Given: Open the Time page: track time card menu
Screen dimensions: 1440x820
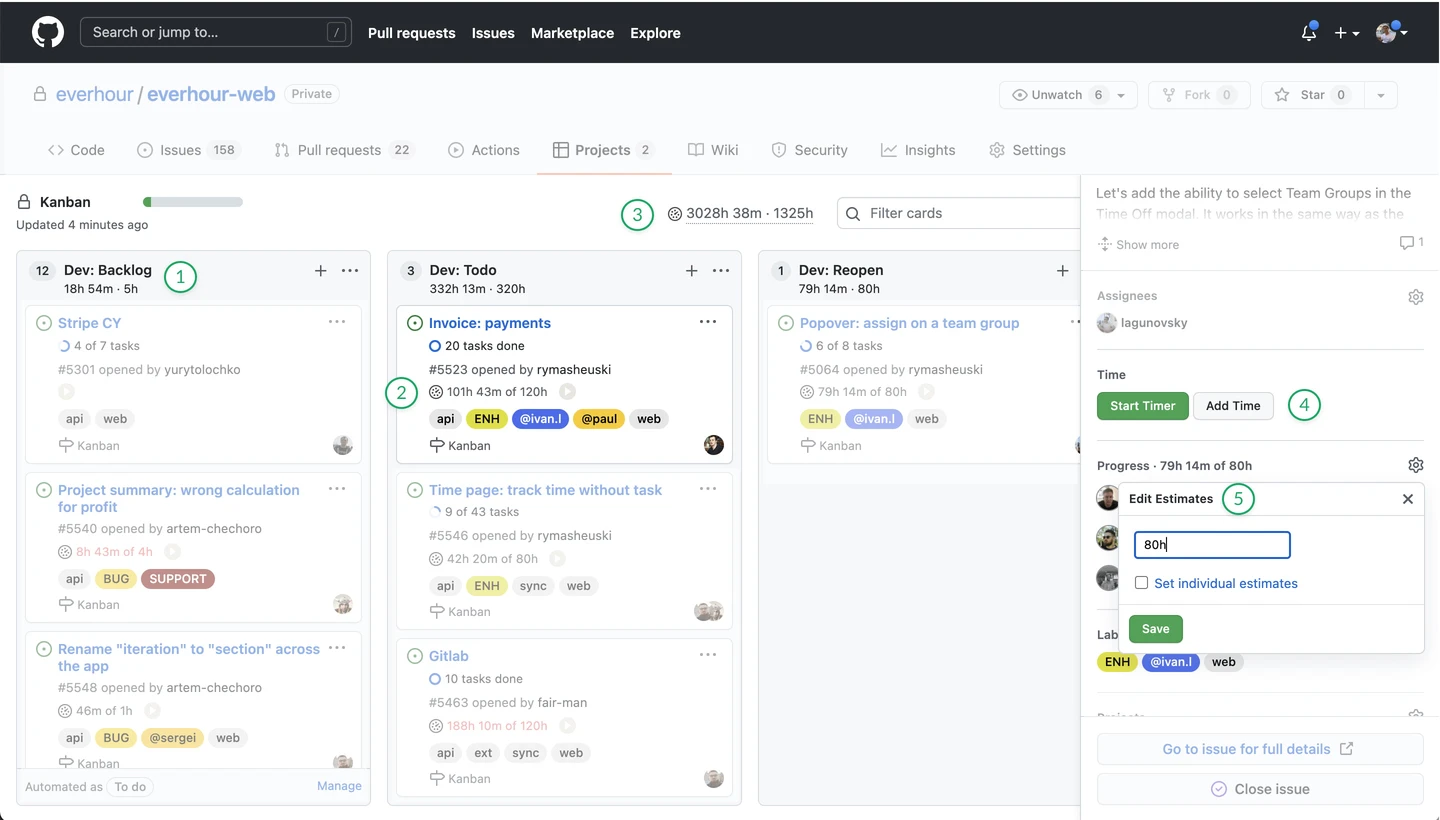Looking at the screenshot, I should [x=708, y=489].
